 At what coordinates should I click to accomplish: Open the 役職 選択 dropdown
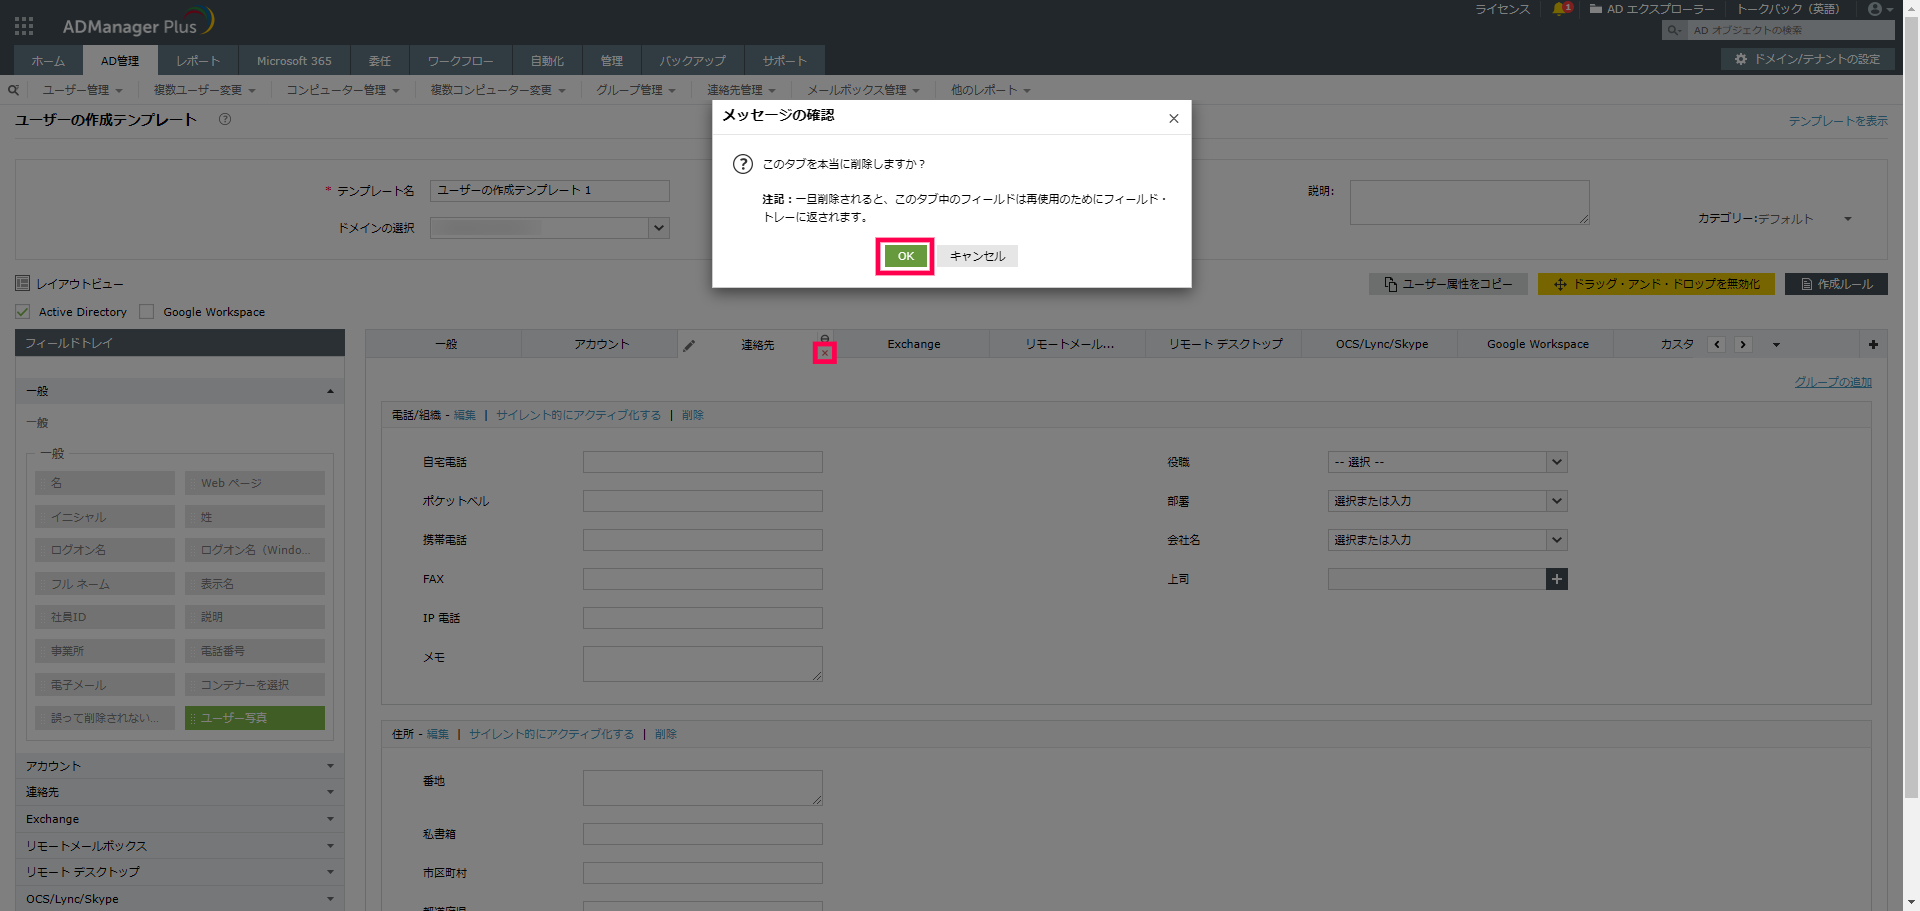point(1447,462)
